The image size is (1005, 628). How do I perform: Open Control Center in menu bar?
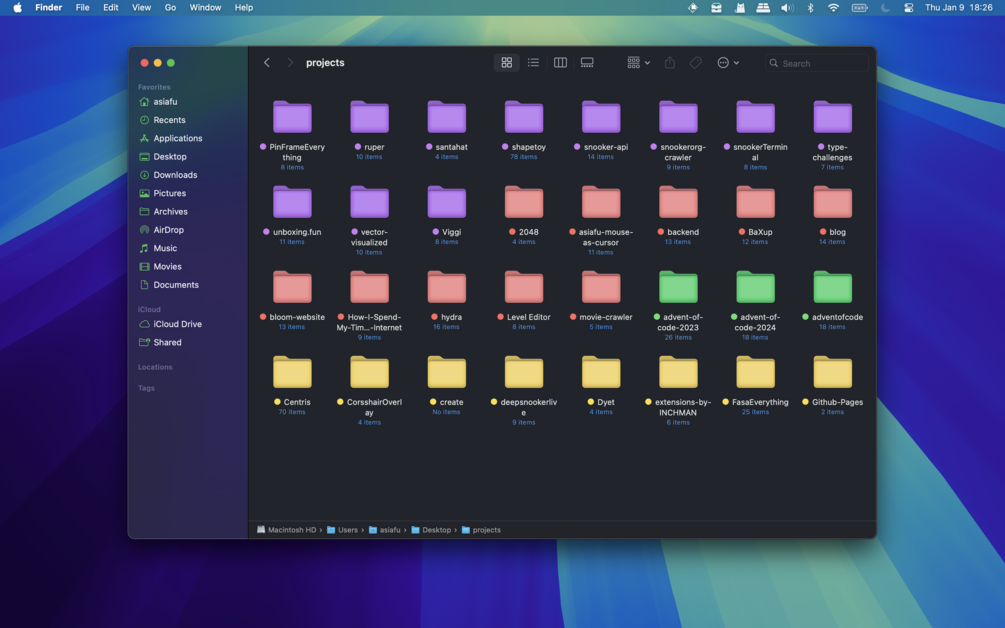[908, 8]
